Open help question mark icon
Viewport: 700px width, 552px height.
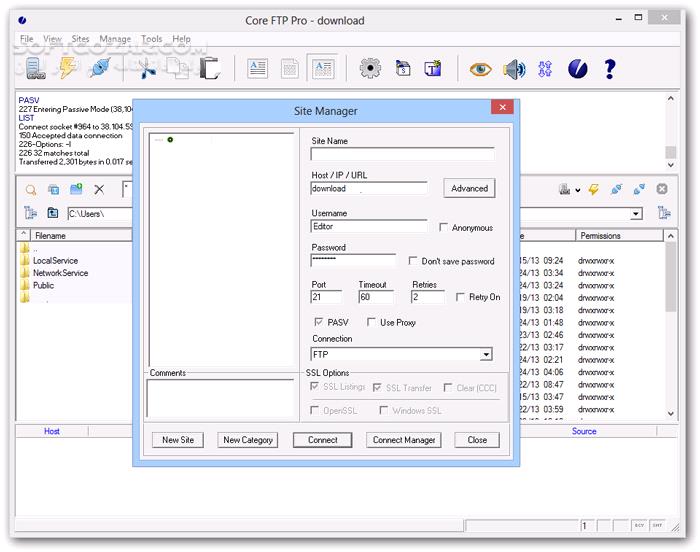pos(610,69)
